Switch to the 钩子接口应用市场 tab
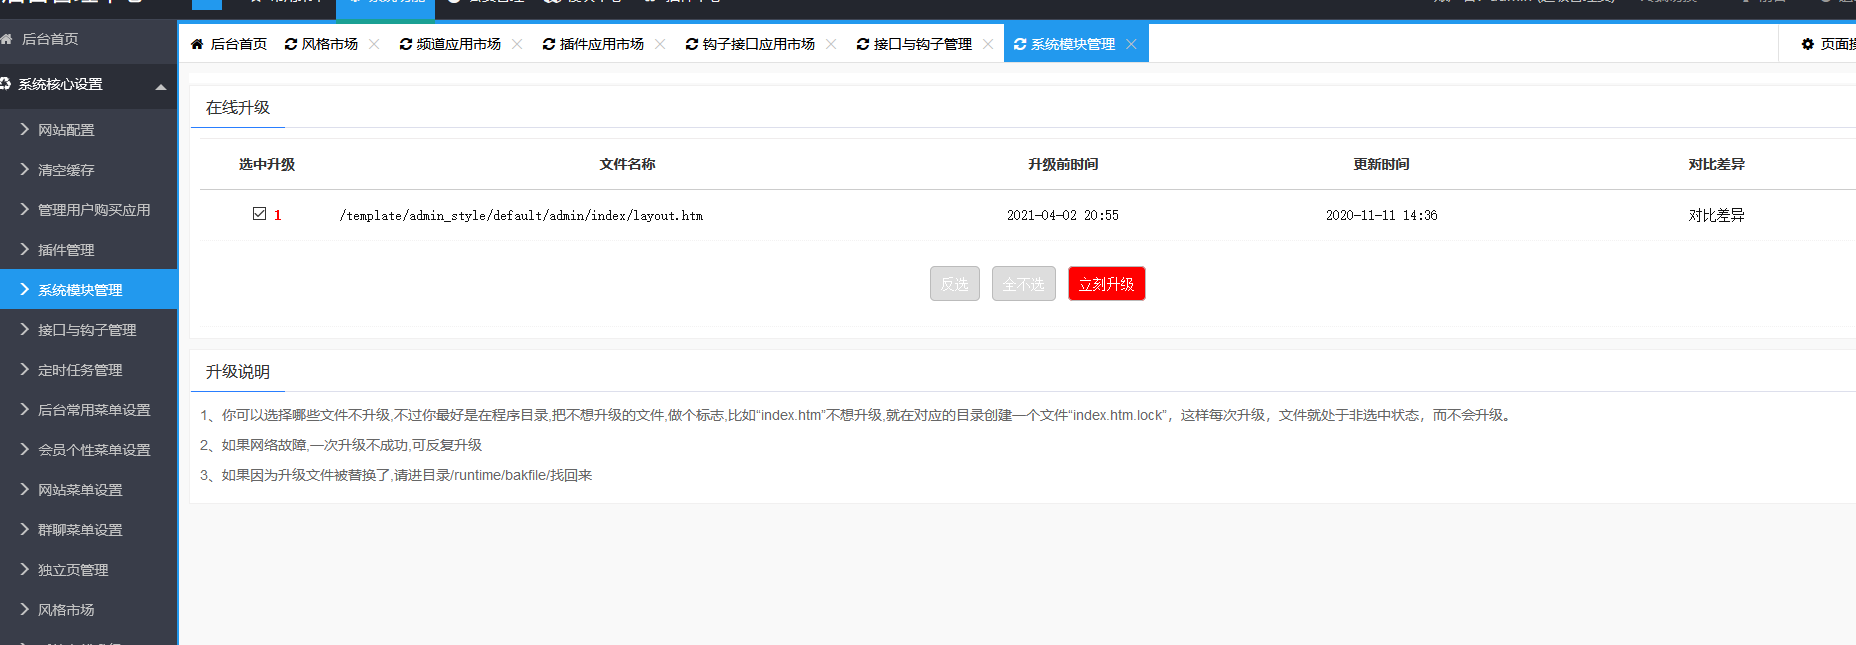Screen dimensions: 1856x645 [758, 44]
